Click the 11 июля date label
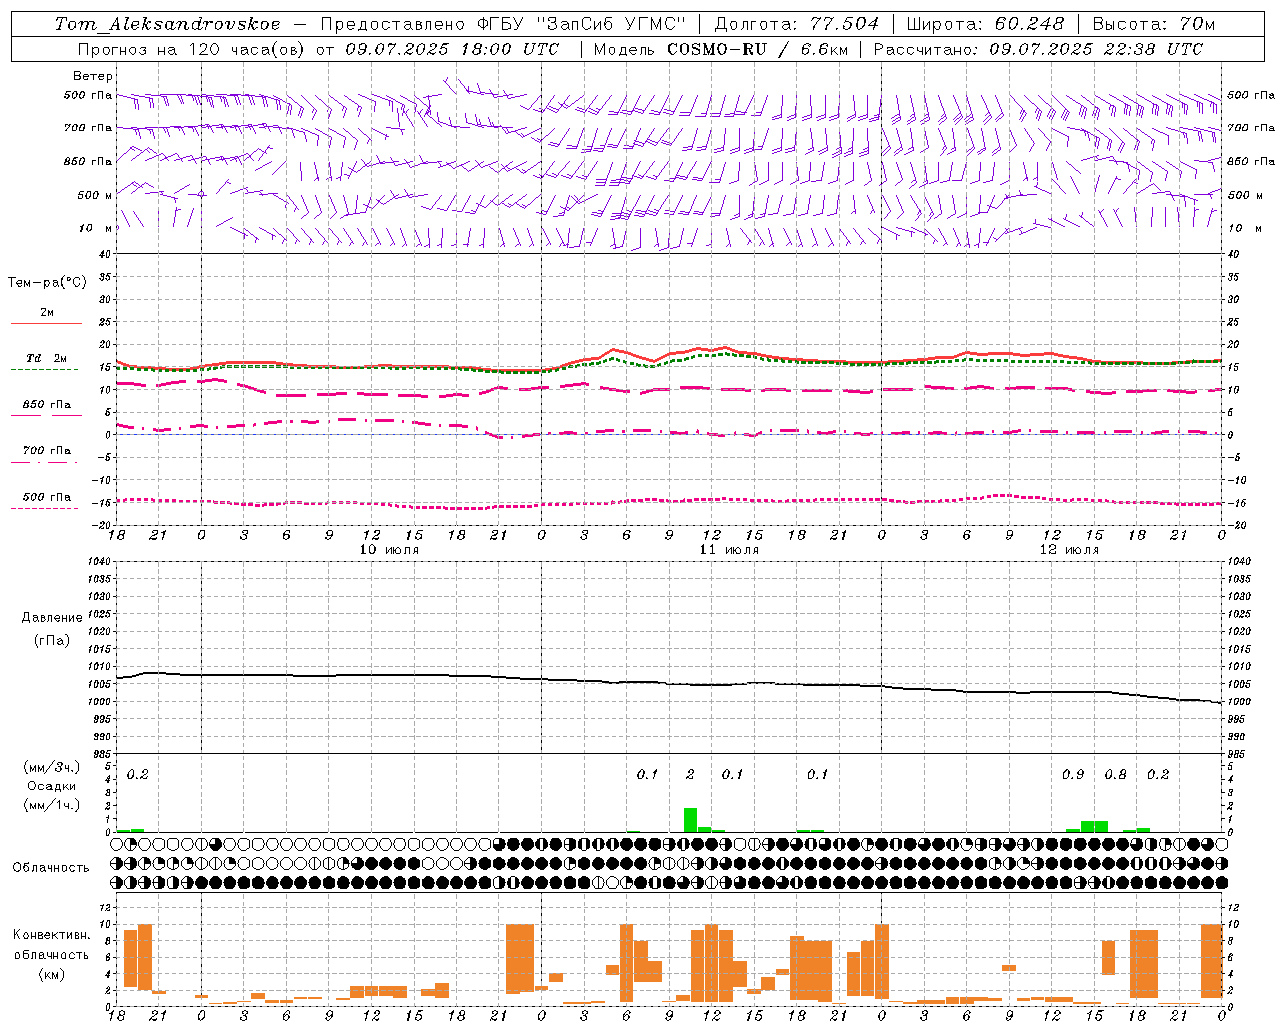The image size is (1280, 1024). (729, 550)
